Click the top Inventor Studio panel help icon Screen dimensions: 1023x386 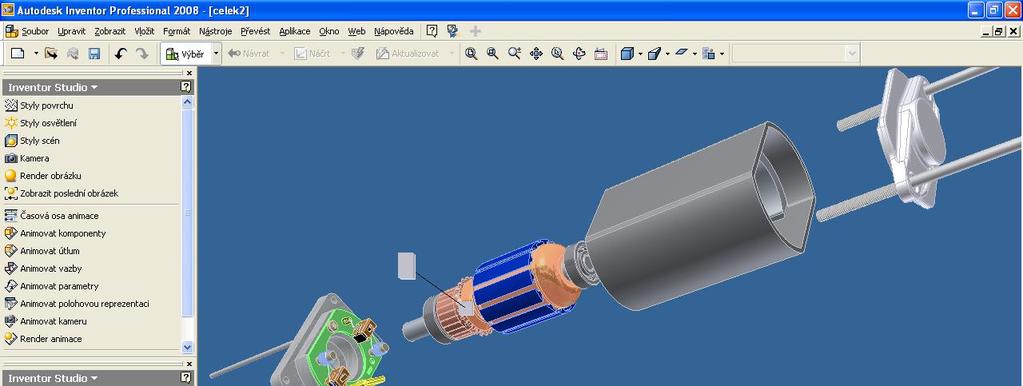click(x=186, y=87)
